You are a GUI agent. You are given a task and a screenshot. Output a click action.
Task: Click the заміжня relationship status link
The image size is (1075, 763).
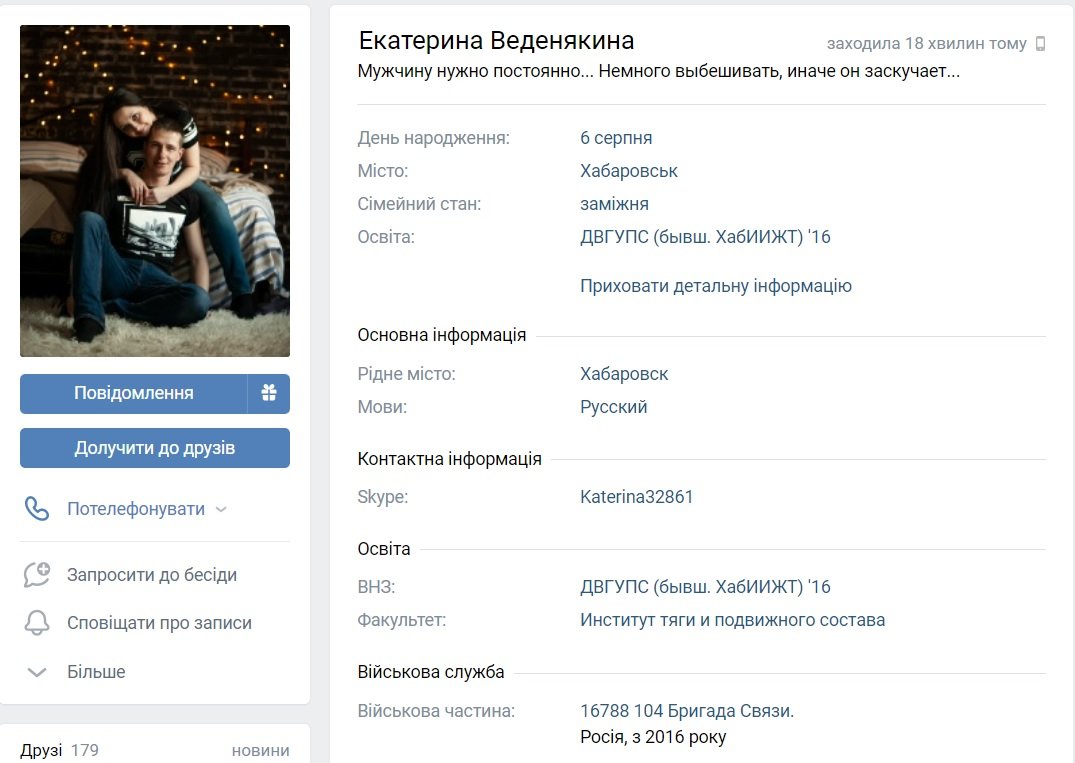pyautogui.click(x=614, y=204)
